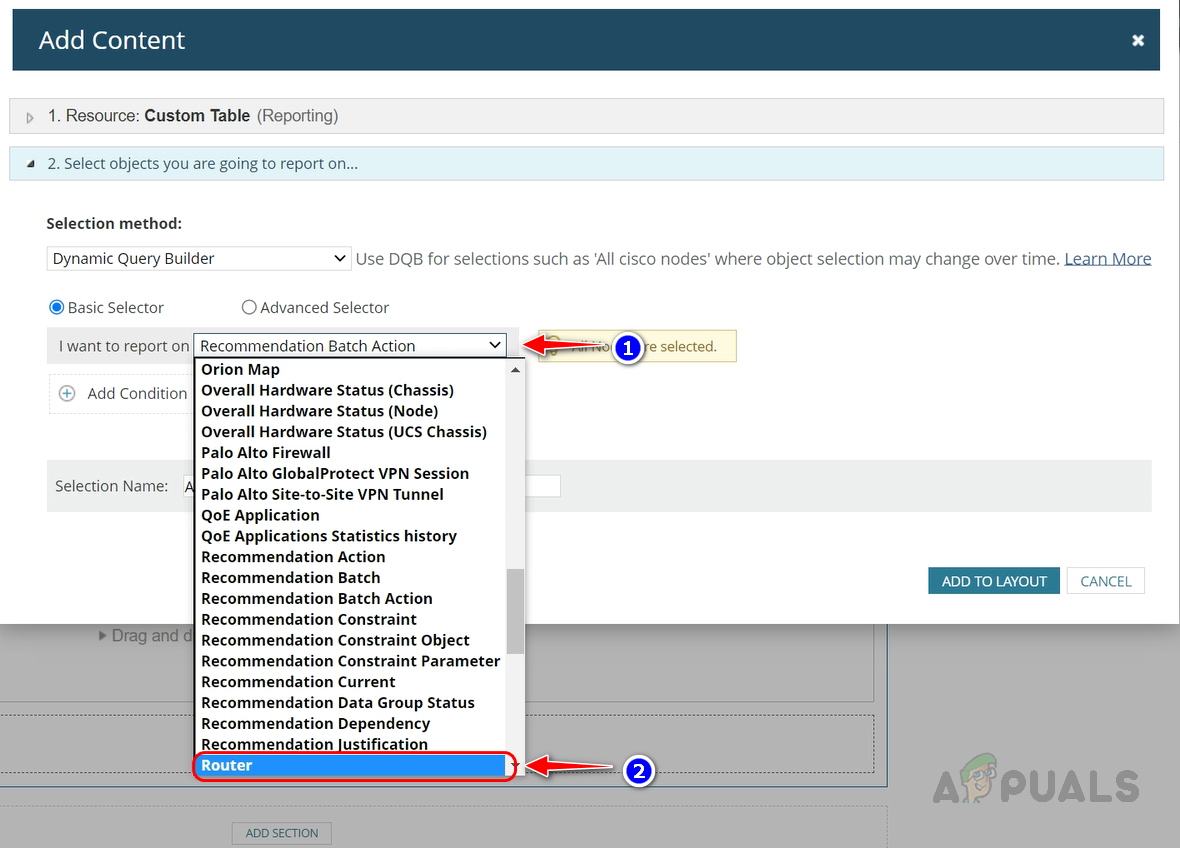Choose Palo Alto Site-to-Site VPN Tunnel

pos(351,494)
